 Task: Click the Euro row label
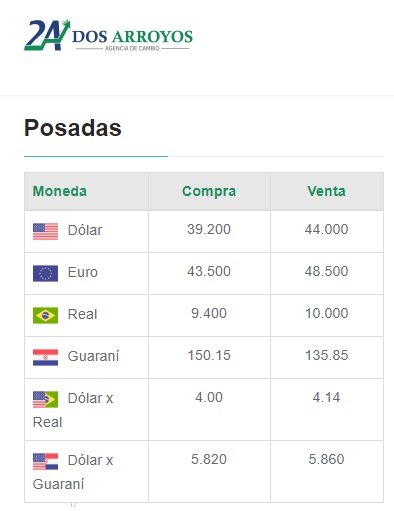pos(83,272)
